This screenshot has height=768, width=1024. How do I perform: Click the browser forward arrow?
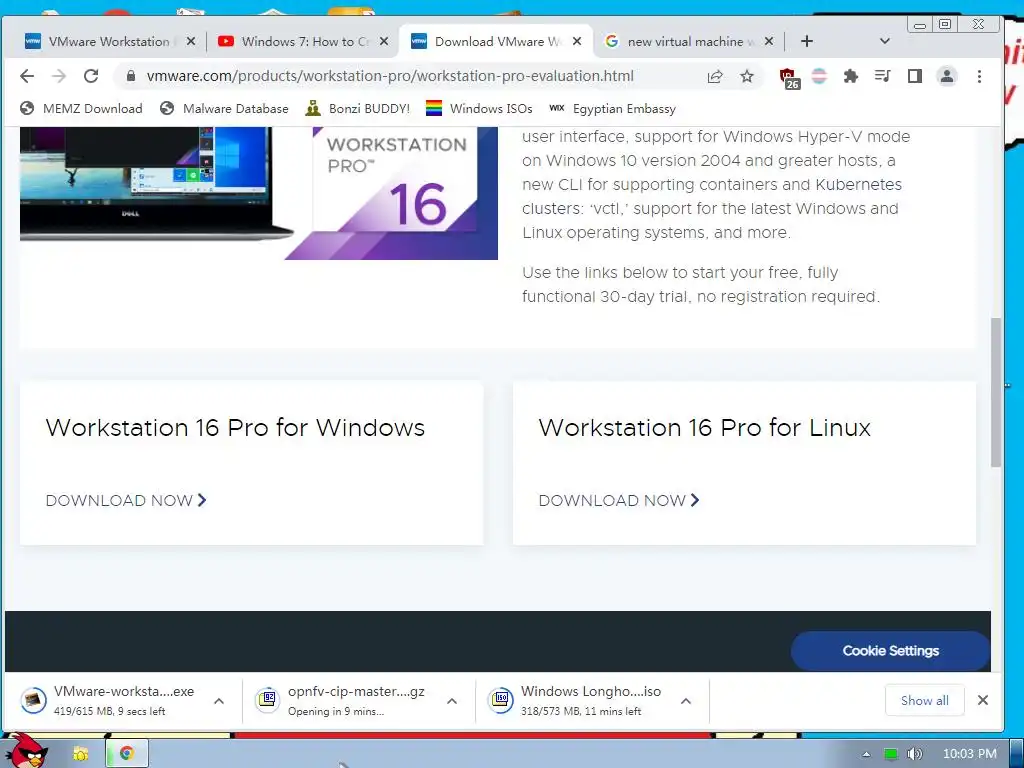coord(59,76)
